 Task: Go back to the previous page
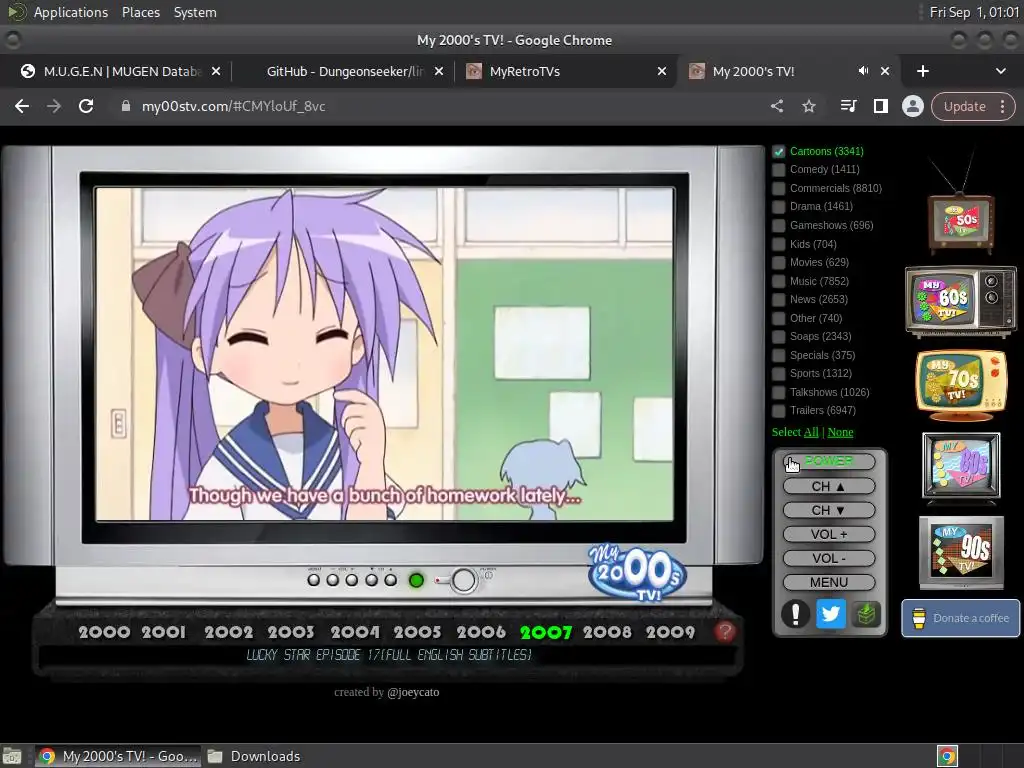[x=22, y=106]
